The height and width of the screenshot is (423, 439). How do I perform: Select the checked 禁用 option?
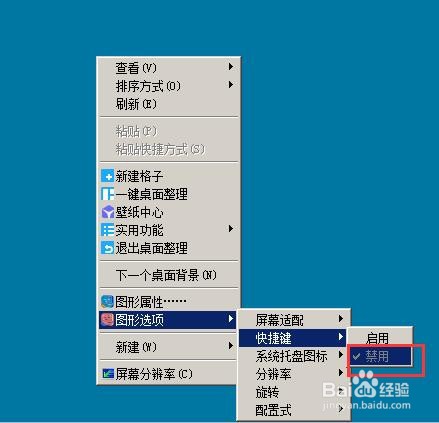[x=381, y=356]
